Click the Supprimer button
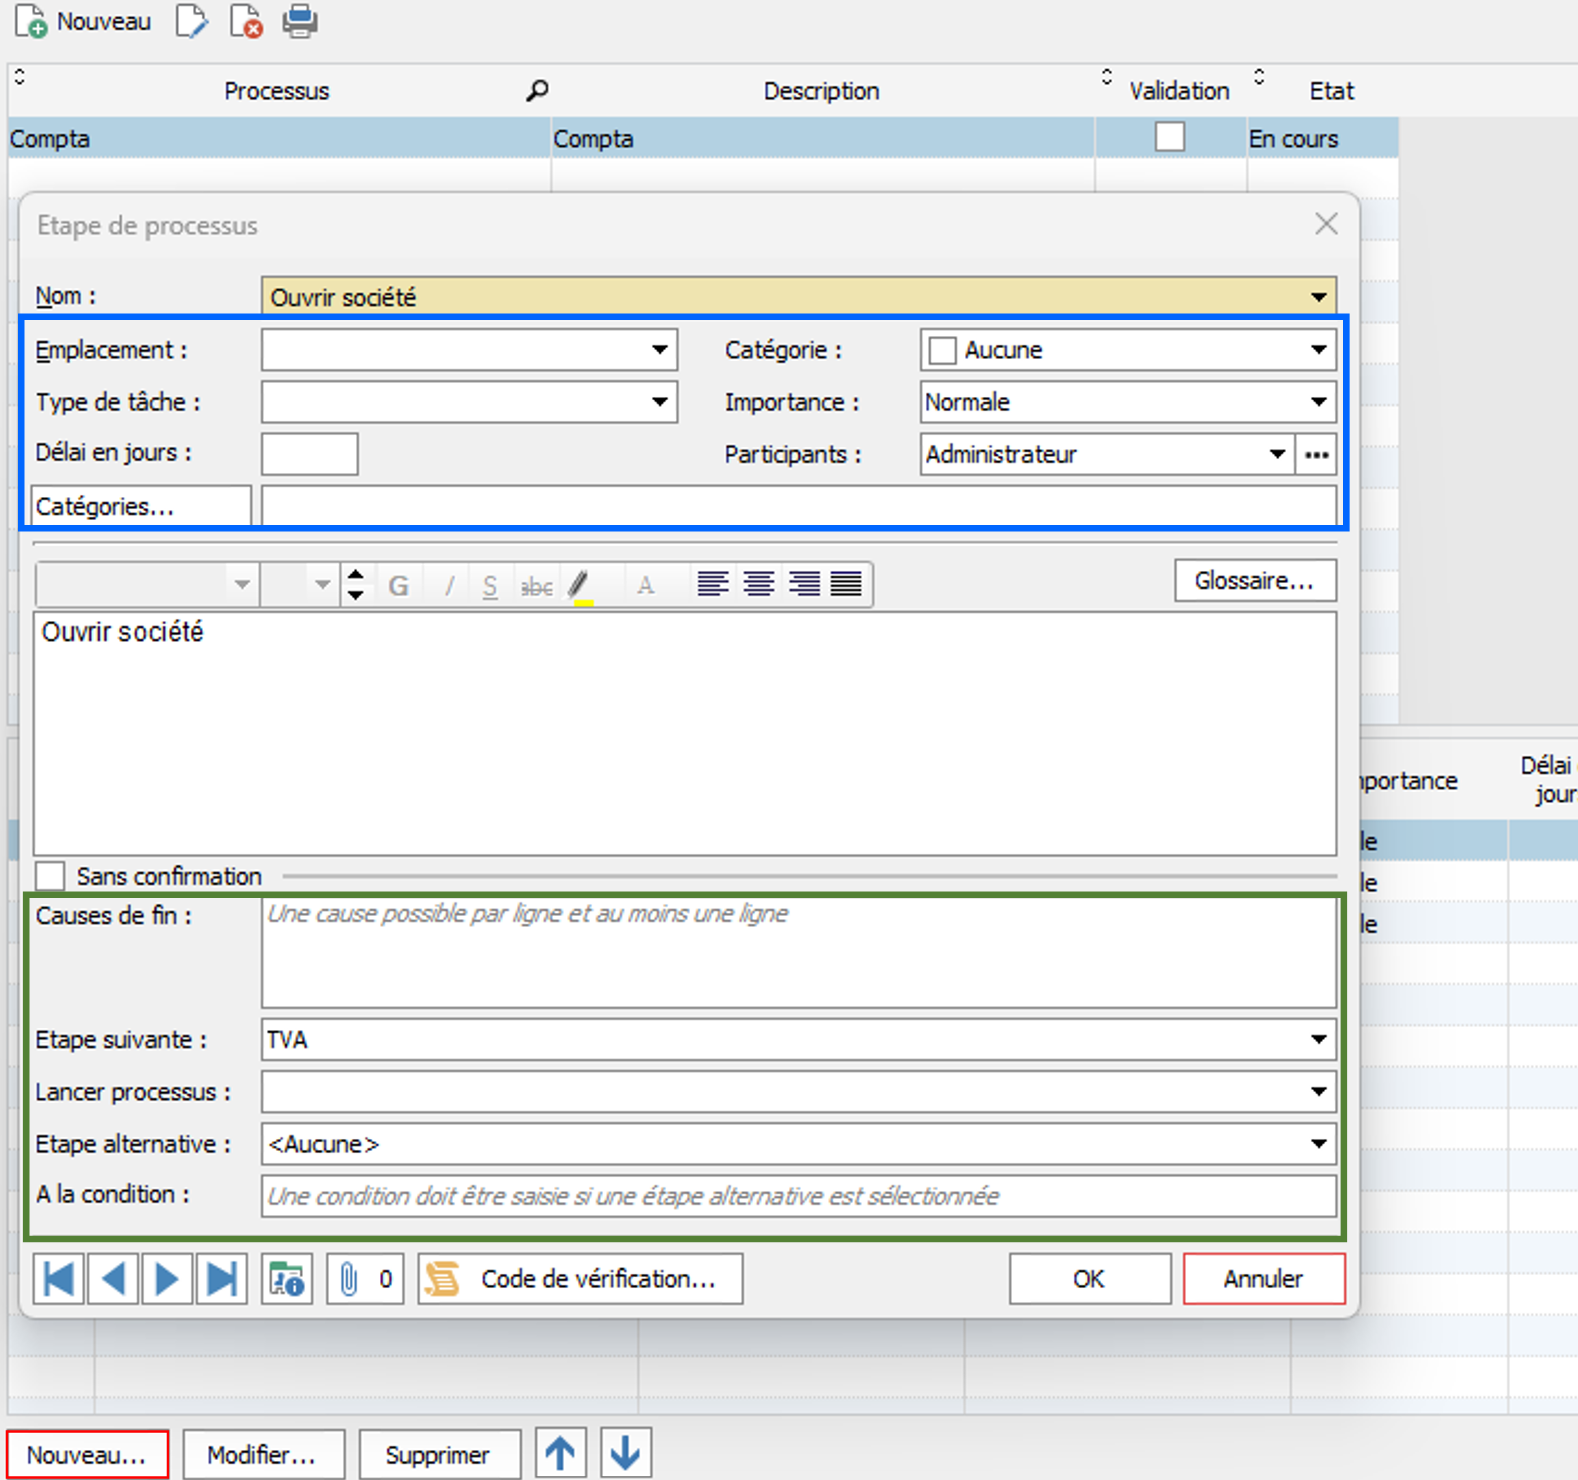1578x1480 pixels. 440,1454
